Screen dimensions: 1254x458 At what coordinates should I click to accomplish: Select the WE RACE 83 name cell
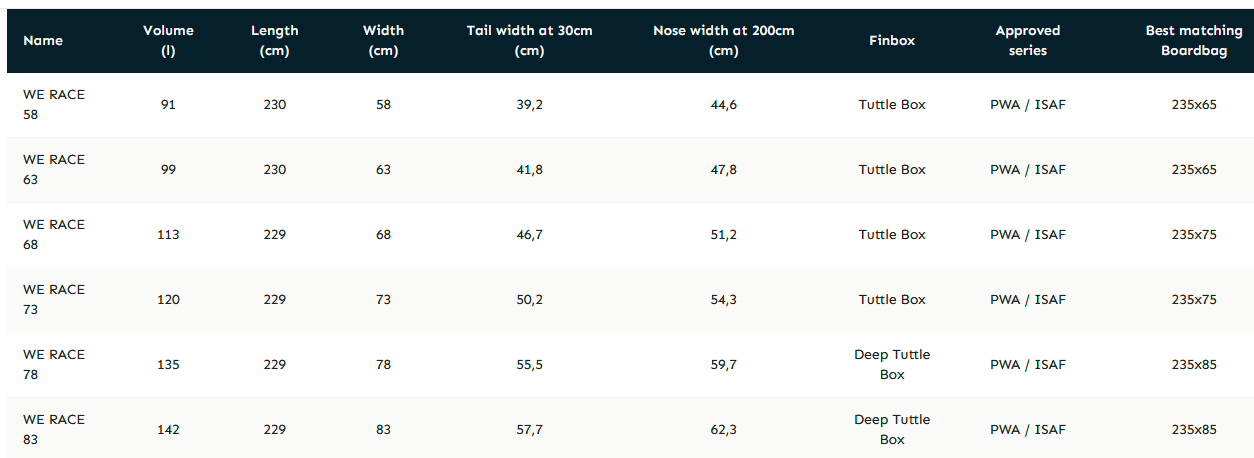[x=54, y=430]
